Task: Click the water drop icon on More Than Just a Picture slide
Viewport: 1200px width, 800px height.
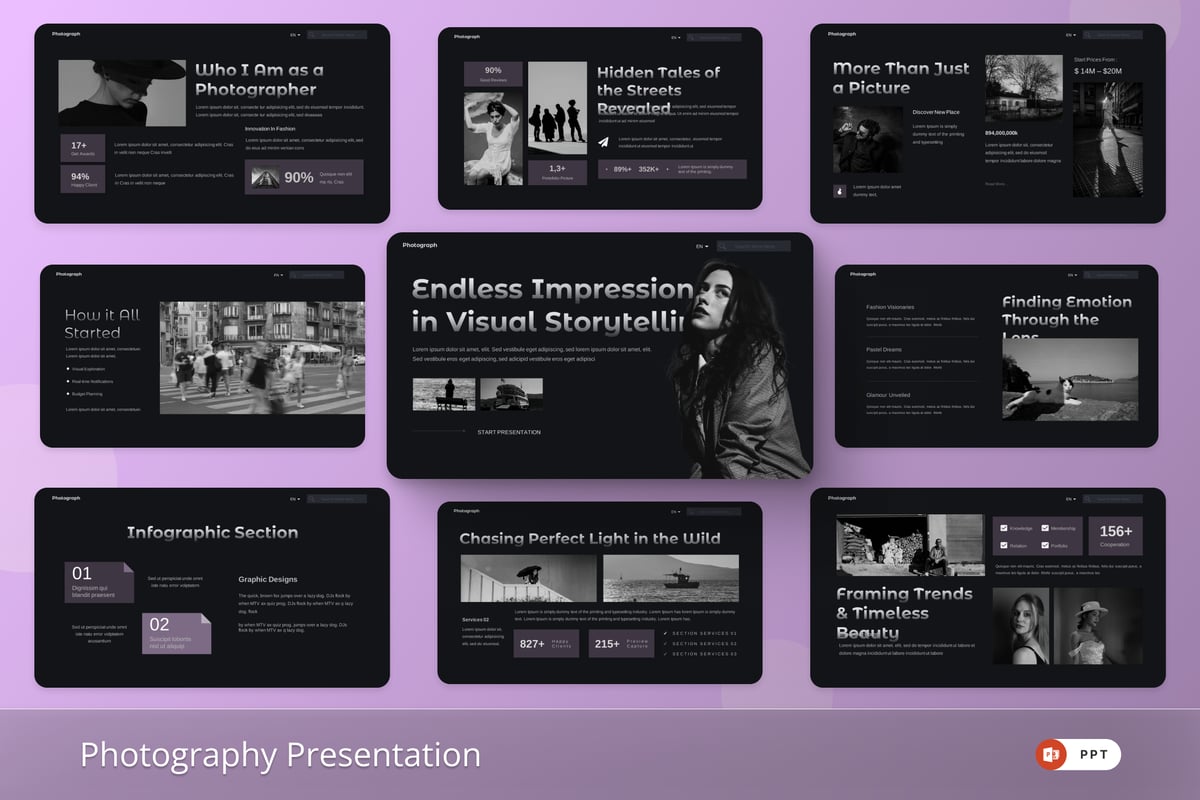Action: pos(838,189)
